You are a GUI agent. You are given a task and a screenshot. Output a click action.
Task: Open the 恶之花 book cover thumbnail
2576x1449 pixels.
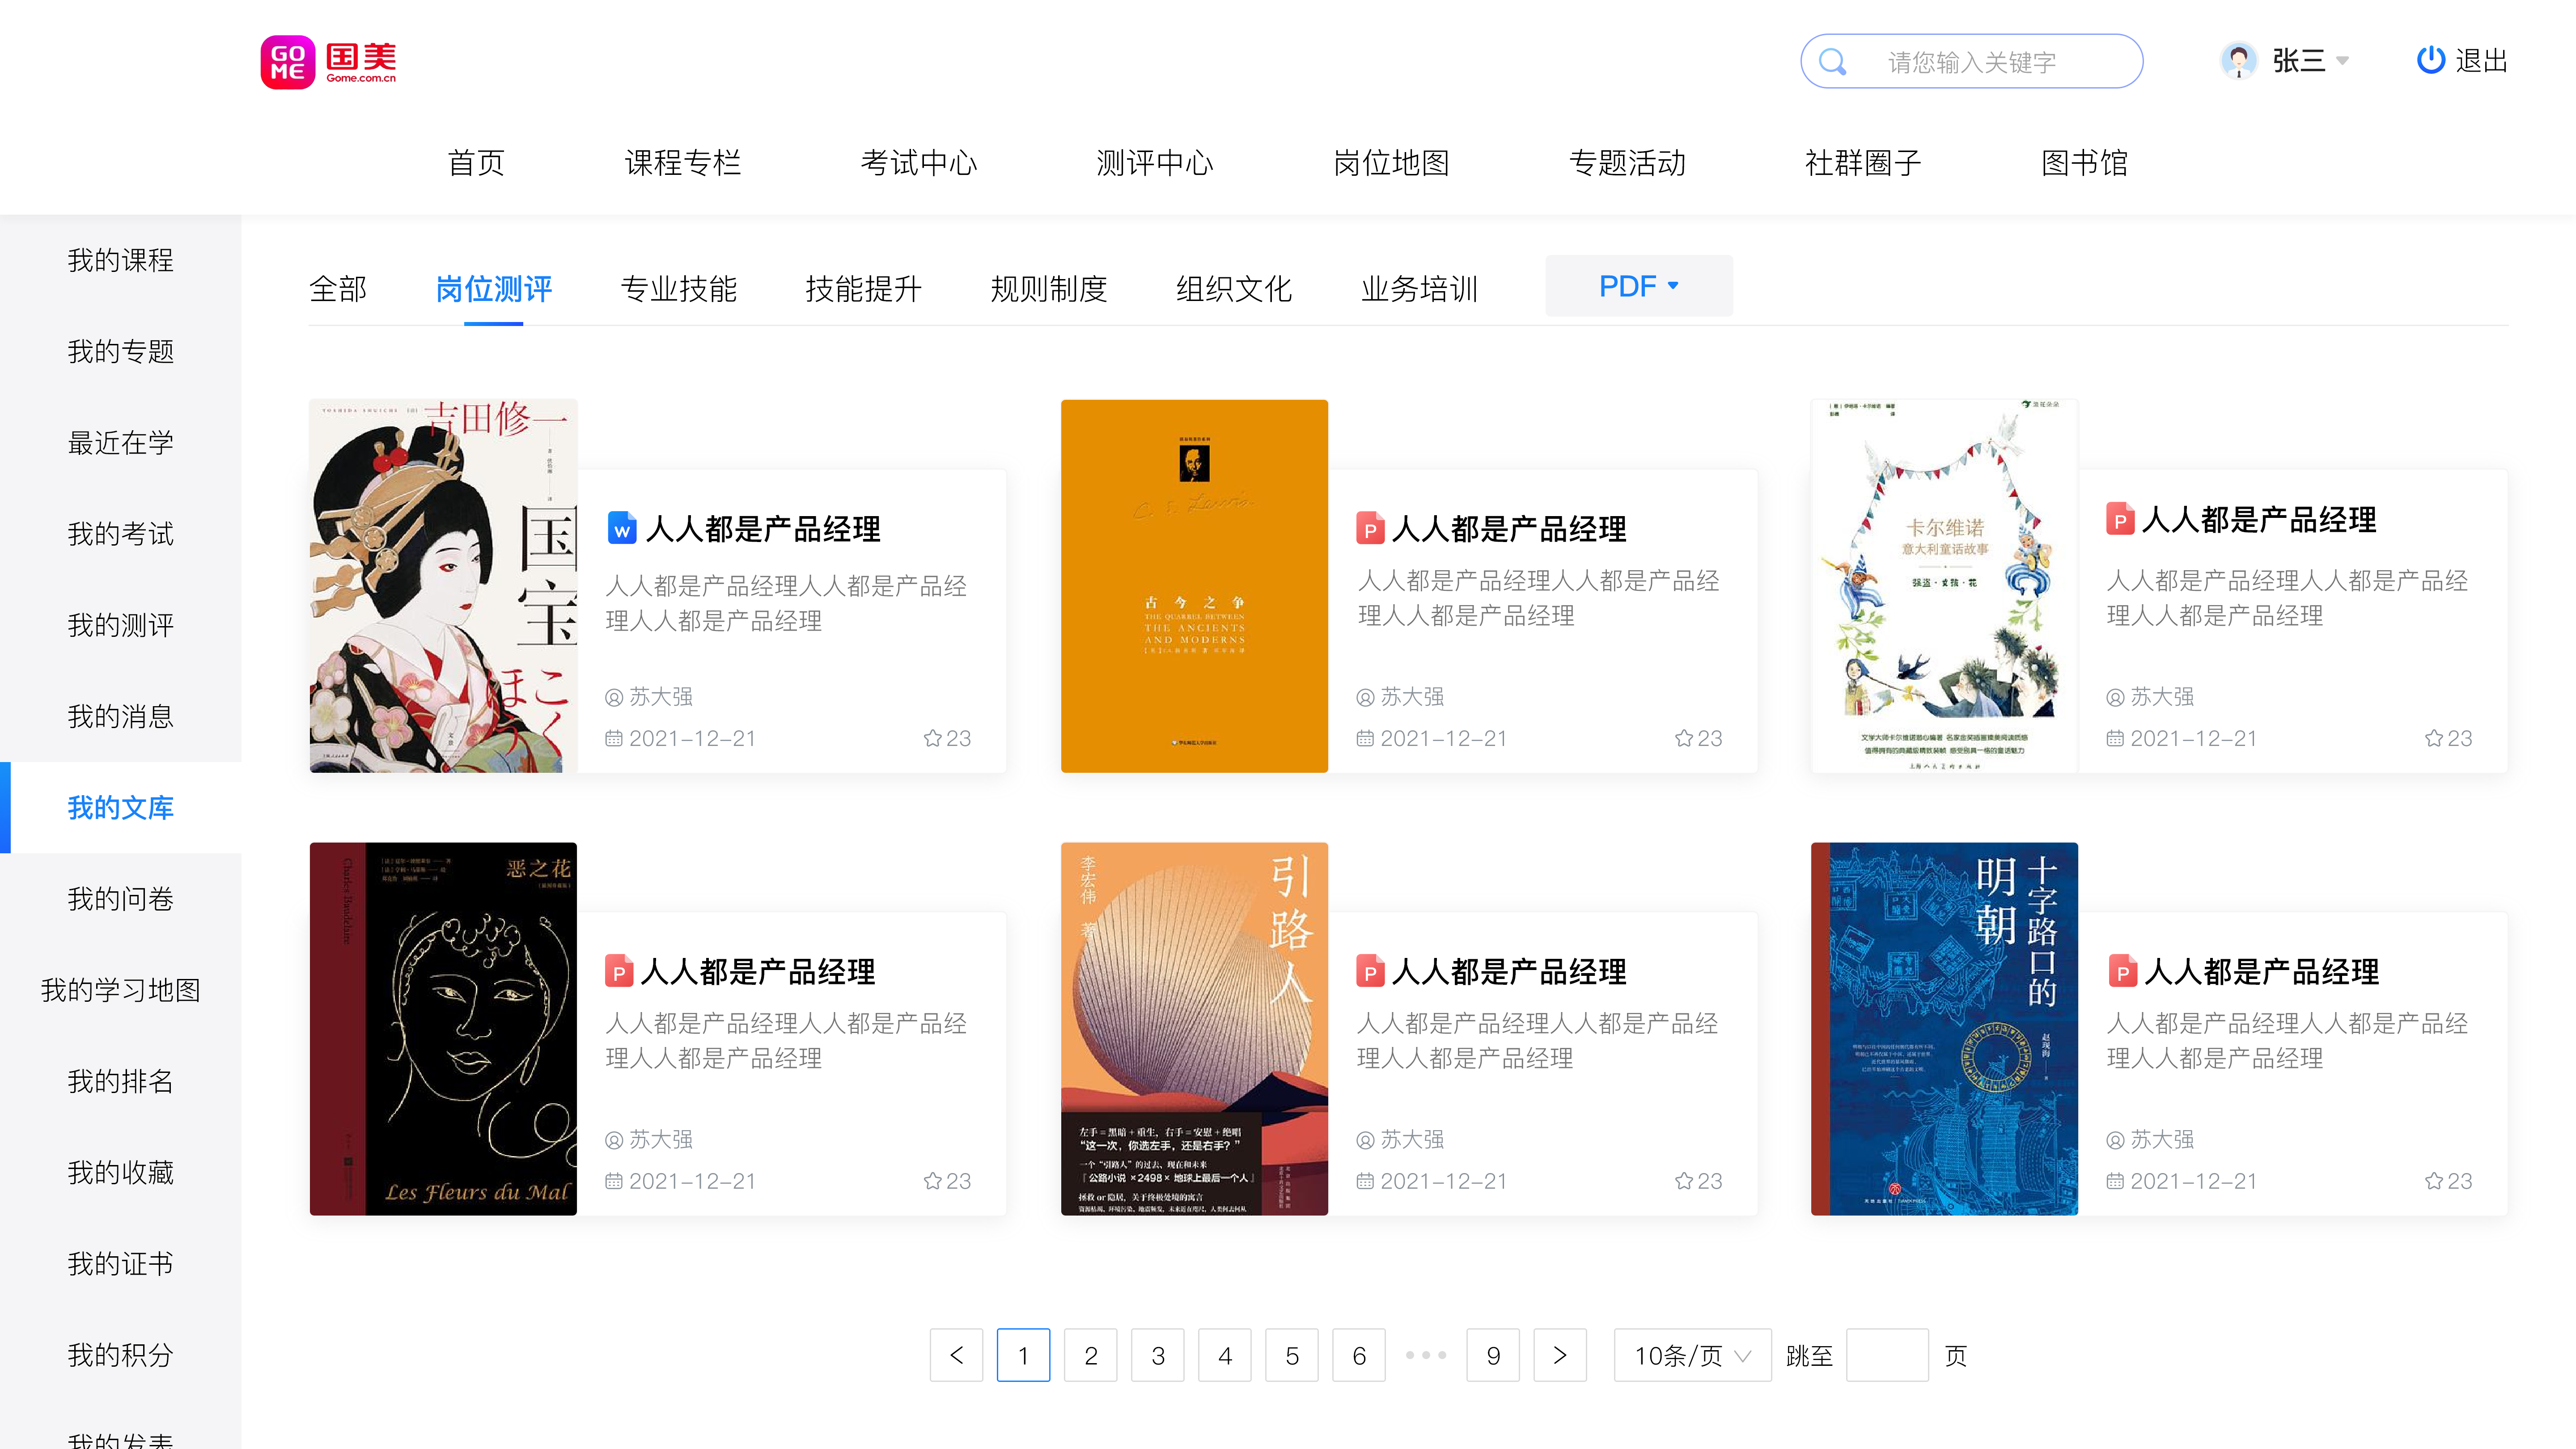click(x=443, y=1029)
